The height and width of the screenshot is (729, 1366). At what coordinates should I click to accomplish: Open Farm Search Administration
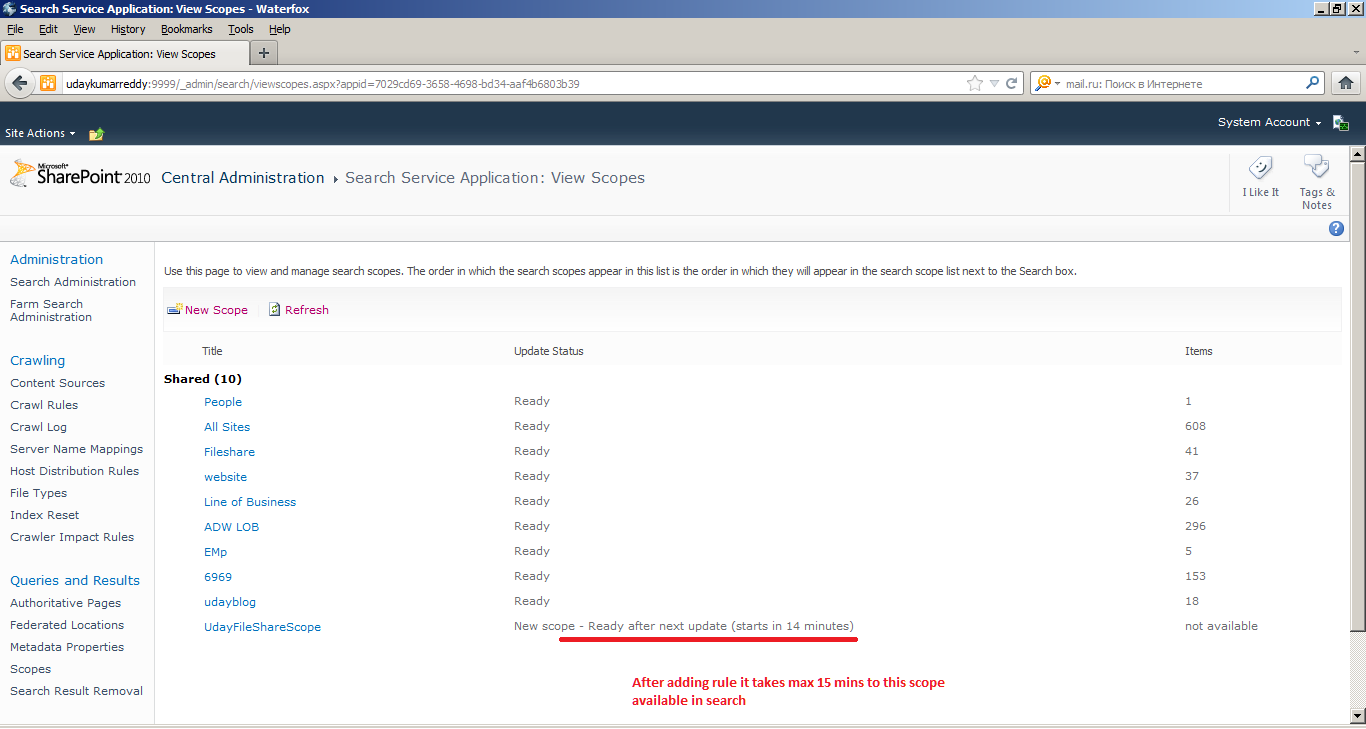click(x=51, y=310)
